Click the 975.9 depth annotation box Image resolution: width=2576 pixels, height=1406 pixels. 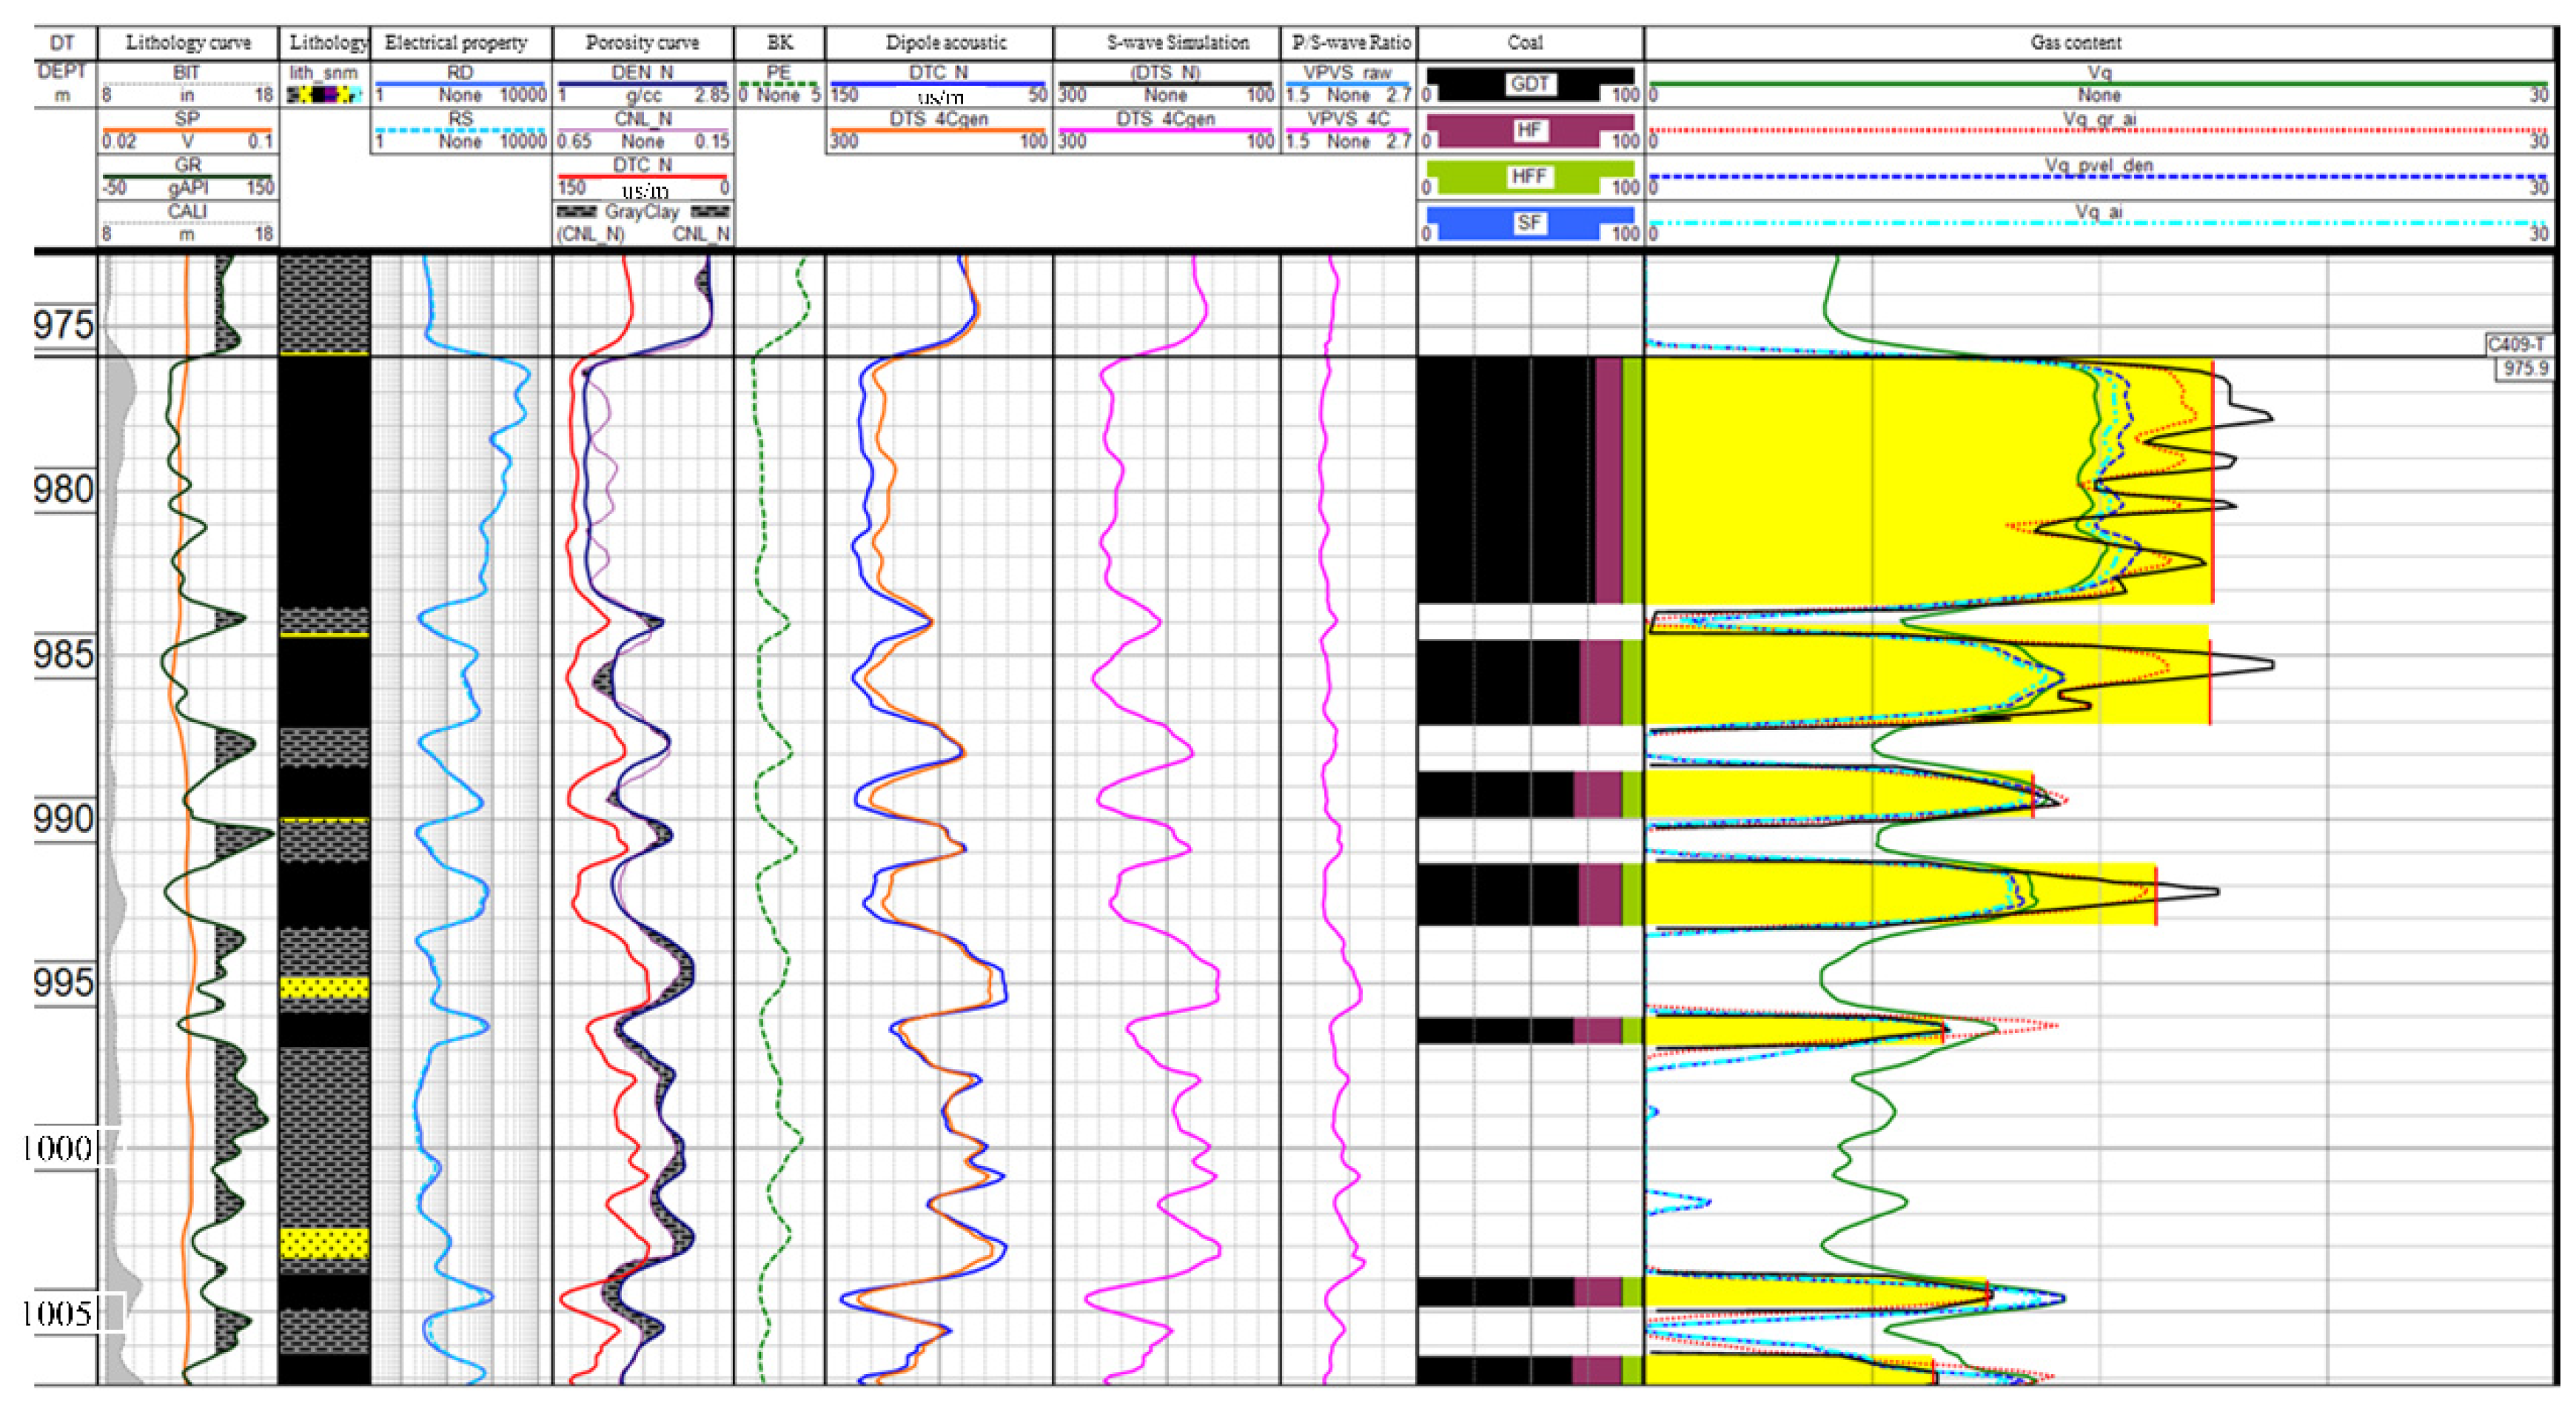(2524, 368)
